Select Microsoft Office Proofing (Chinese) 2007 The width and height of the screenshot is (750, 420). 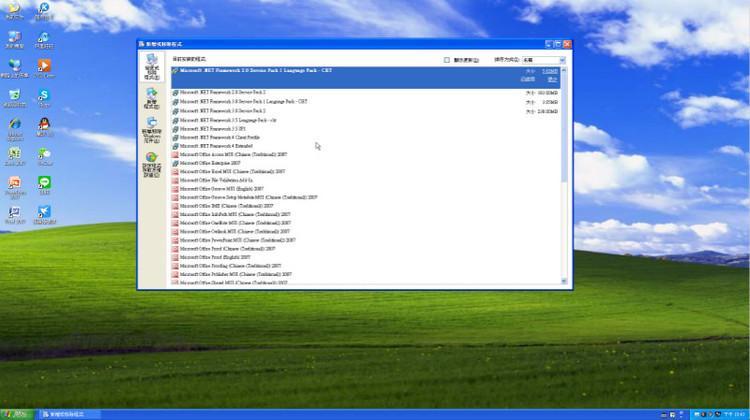(x=366, y=266)
